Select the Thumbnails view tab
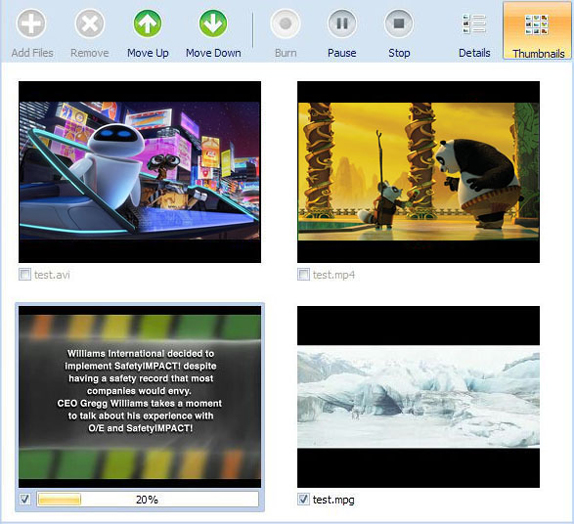Viewport: 574px width, 524px height. (537, 30)
